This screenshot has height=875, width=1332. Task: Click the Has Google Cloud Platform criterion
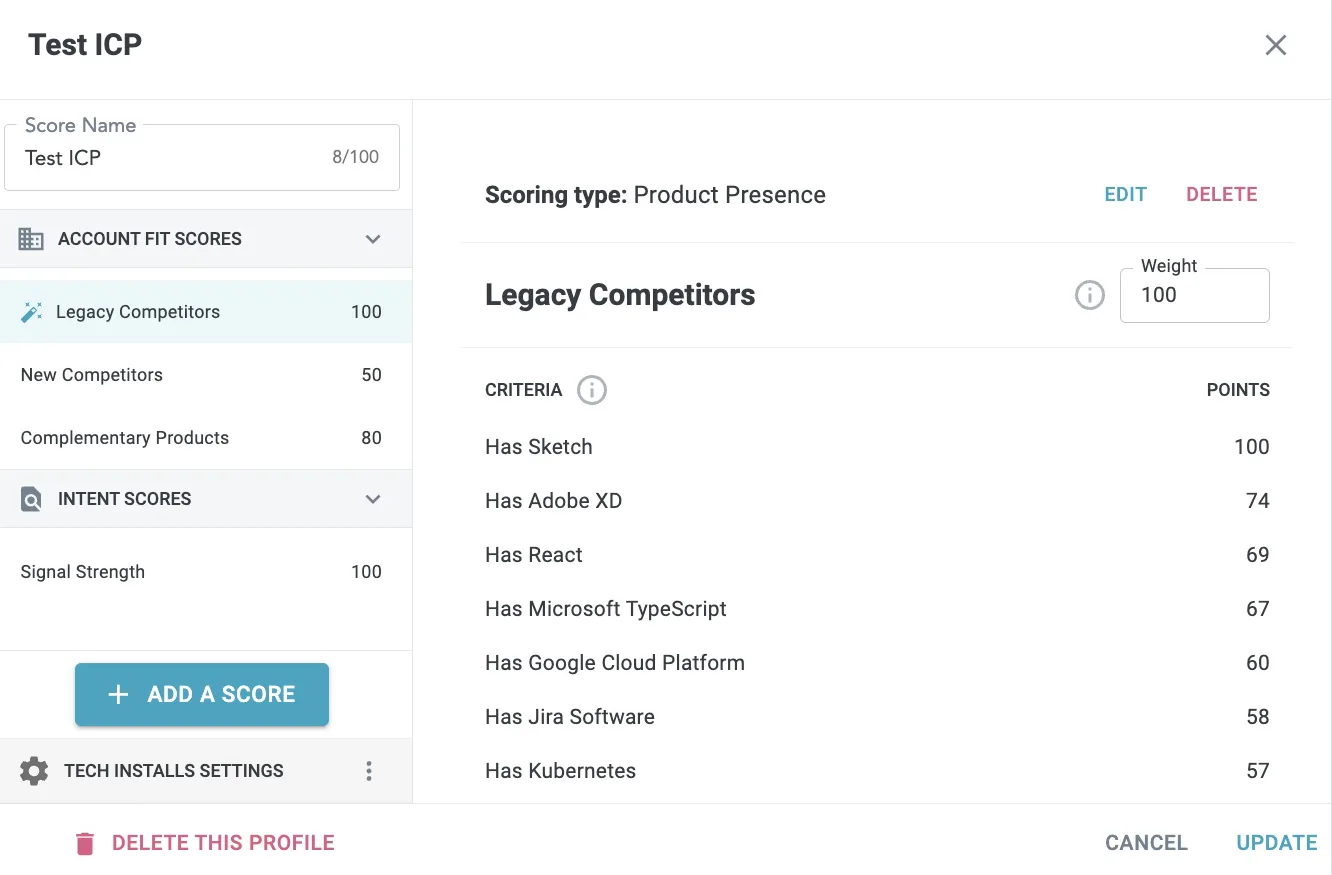(877, 663)
